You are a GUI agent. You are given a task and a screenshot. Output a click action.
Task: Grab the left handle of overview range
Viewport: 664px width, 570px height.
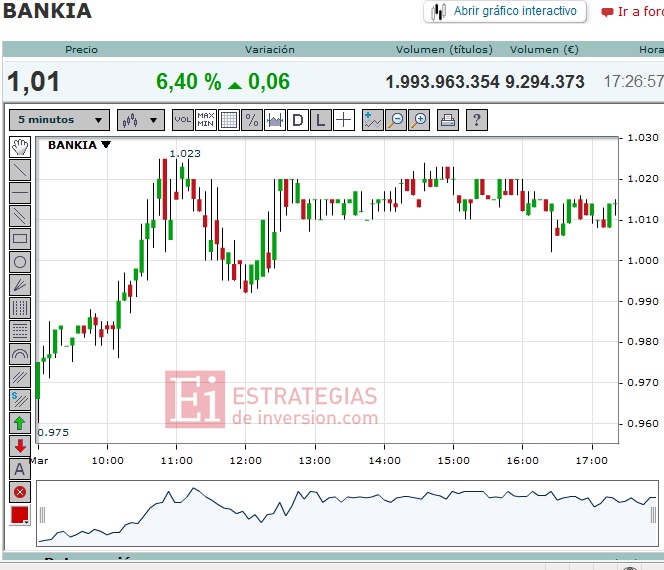[42, 515]
